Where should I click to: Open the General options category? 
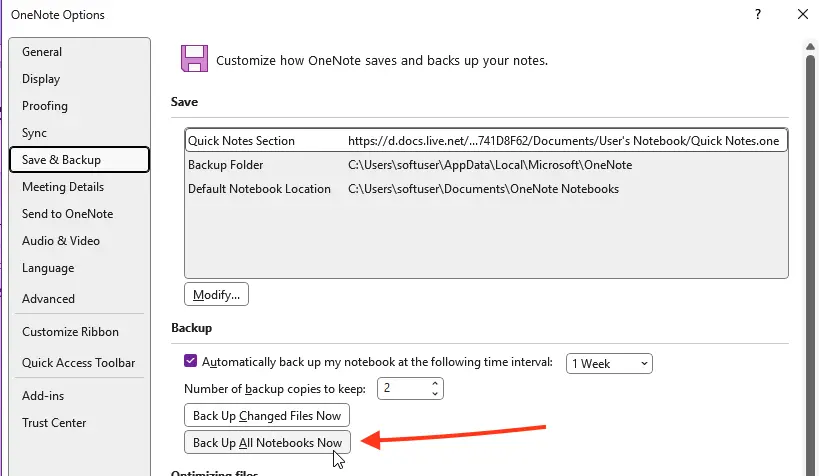pos(42,52)
